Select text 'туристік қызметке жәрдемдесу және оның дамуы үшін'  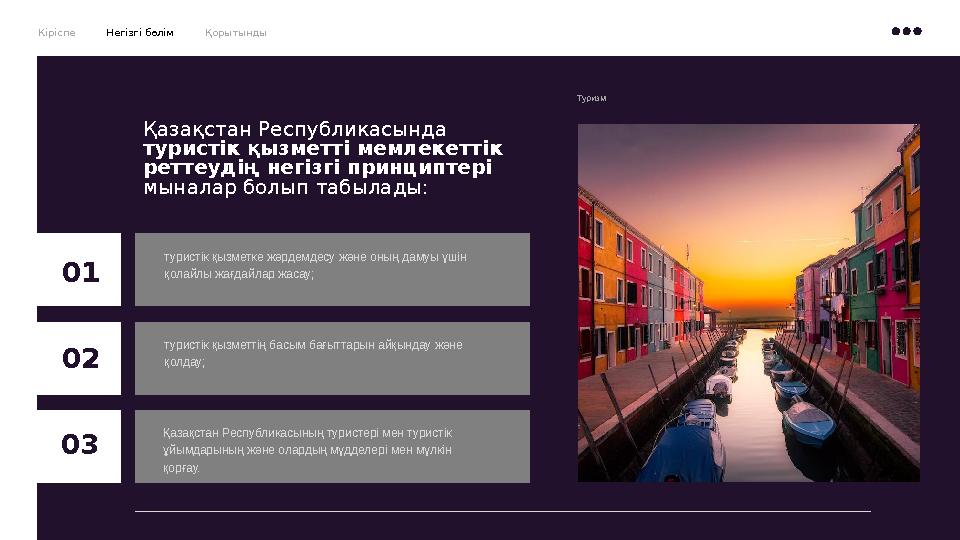click(315, 257)
